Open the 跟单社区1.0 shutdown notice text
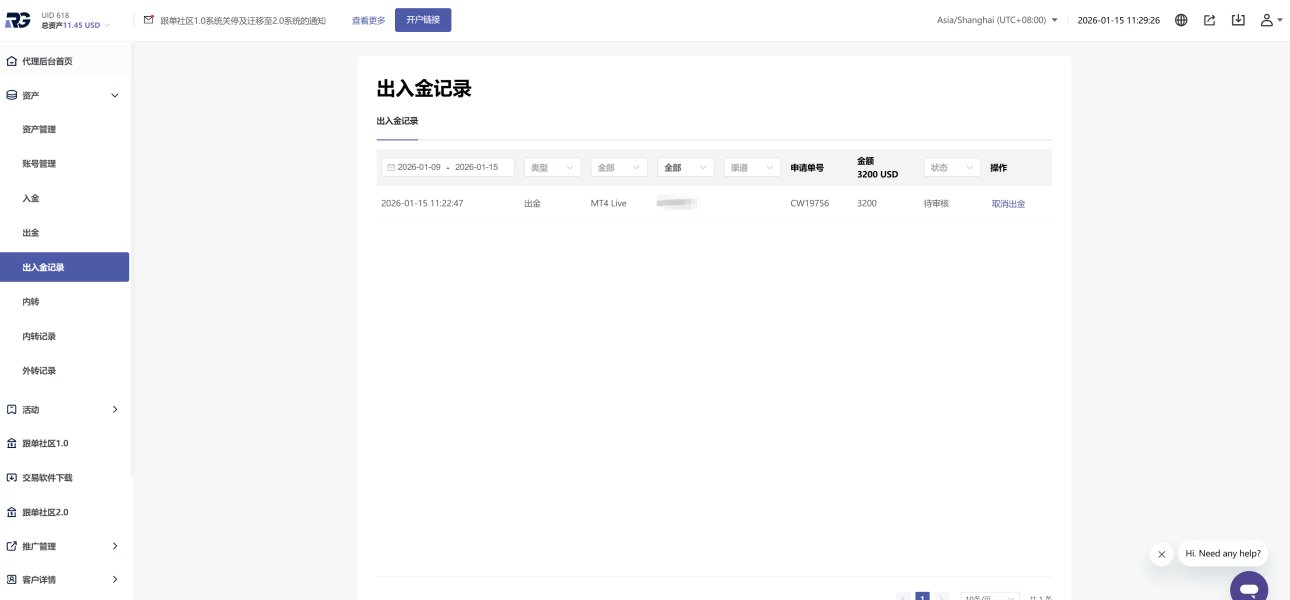The height and width of the screenshot is (600, 1290). [243, 20]
